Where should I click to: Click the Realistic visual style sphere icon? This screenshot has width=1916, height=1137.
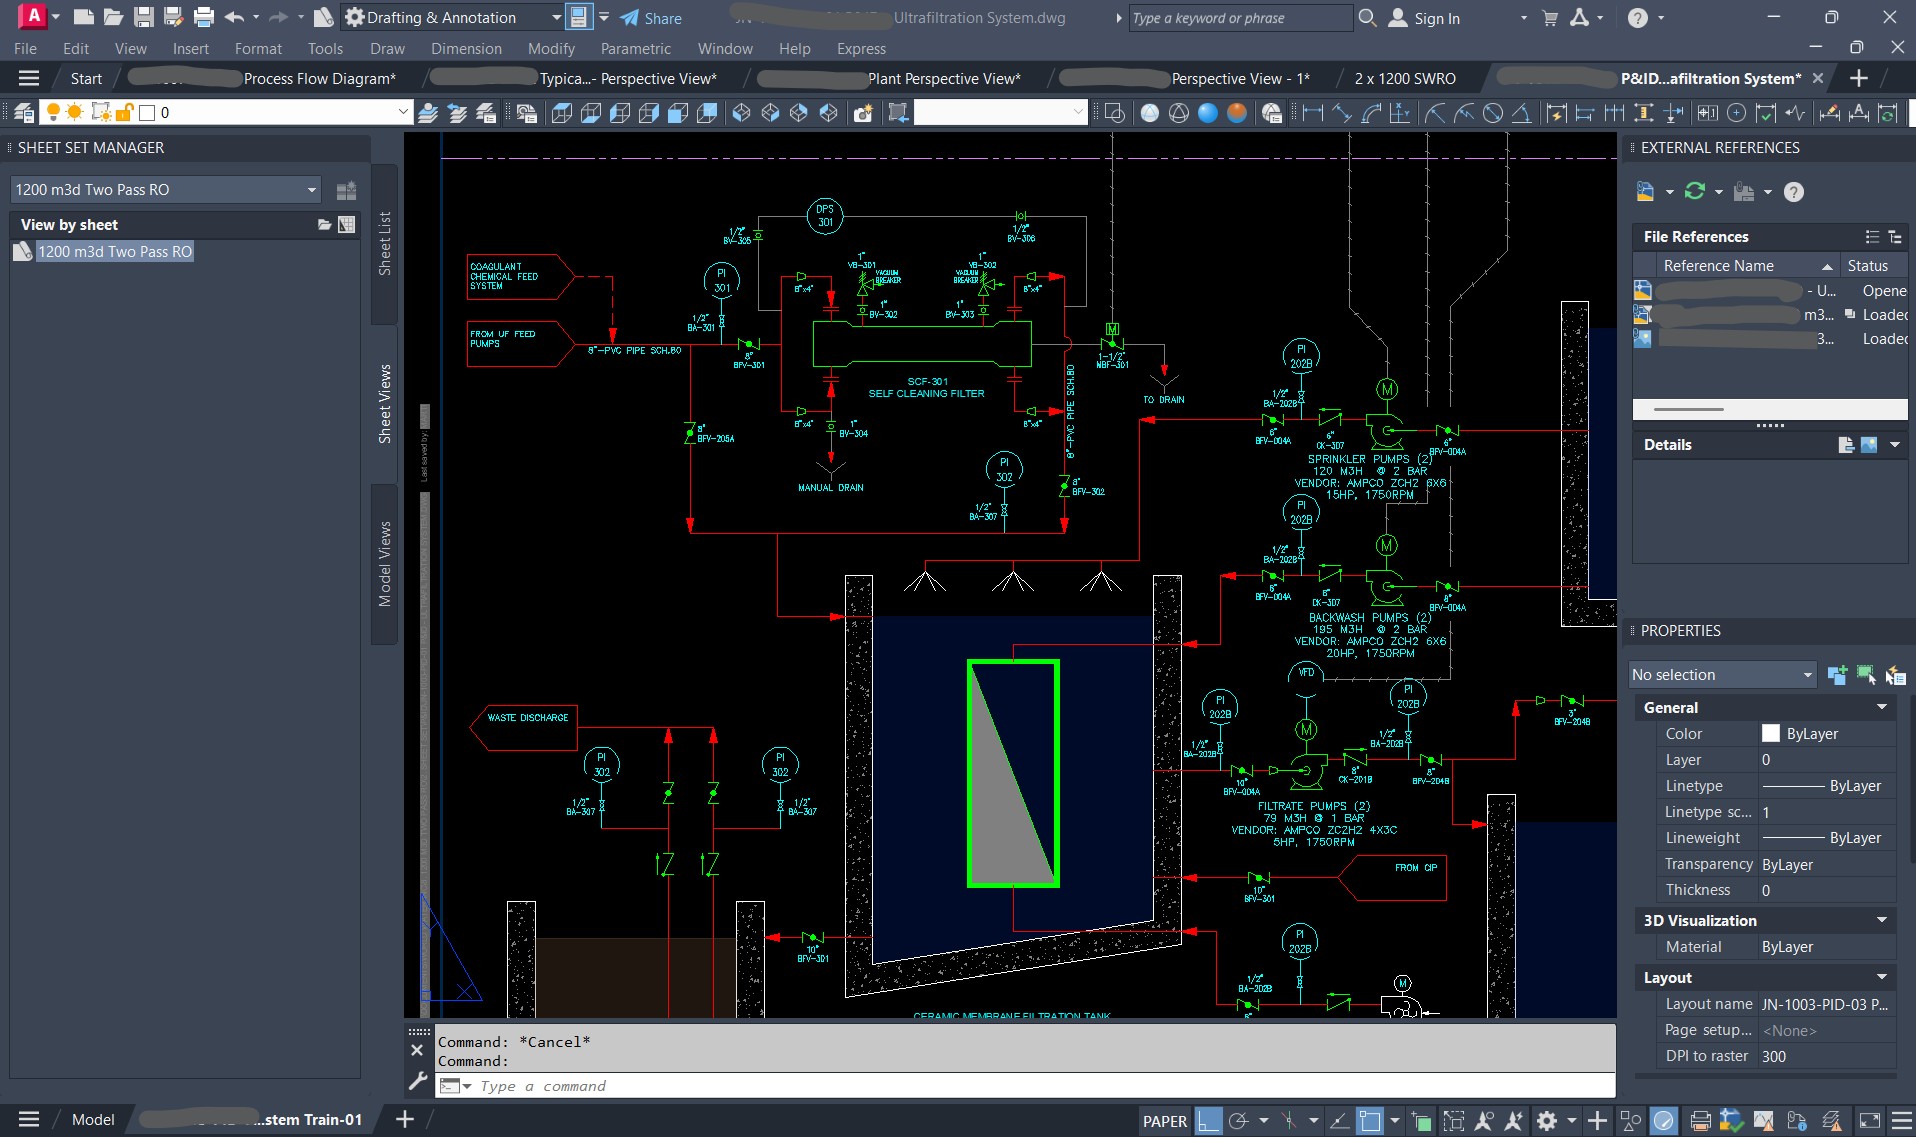click(1208, 113)
